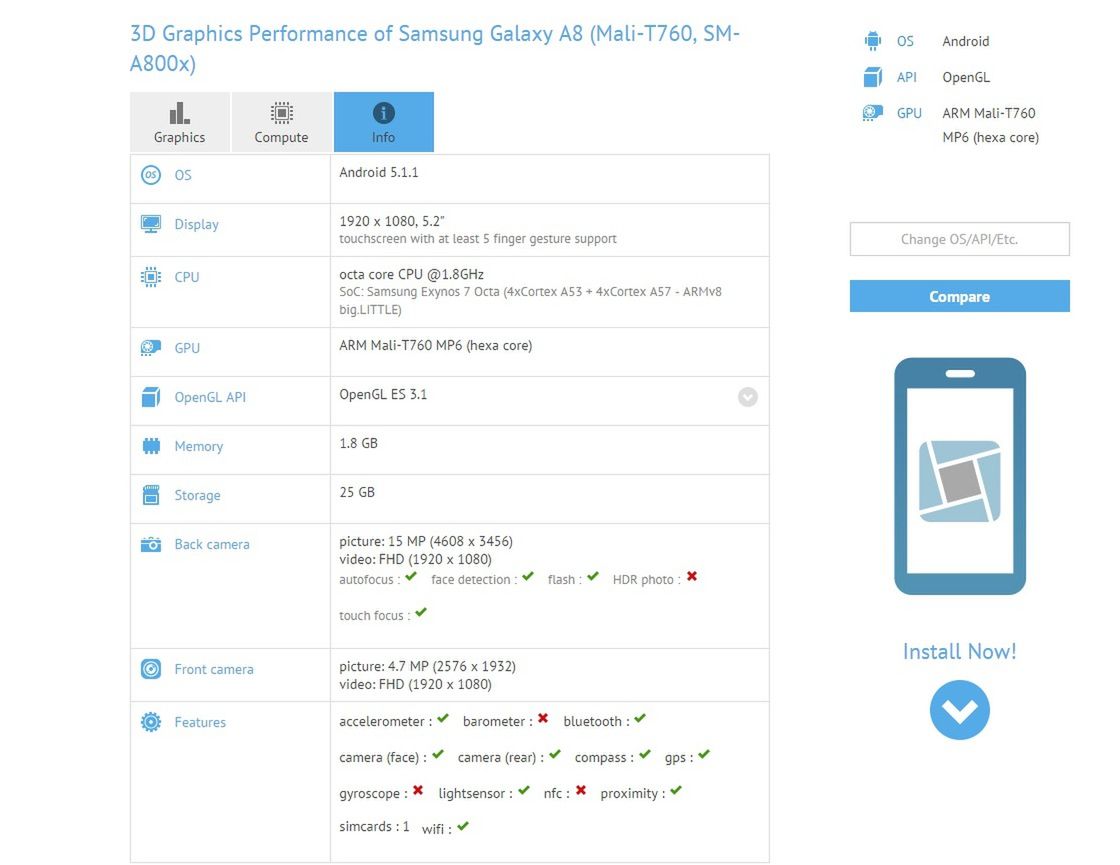Screen dimensions: 1120x865
Task: Click the Display label
Action: (196, 224)
